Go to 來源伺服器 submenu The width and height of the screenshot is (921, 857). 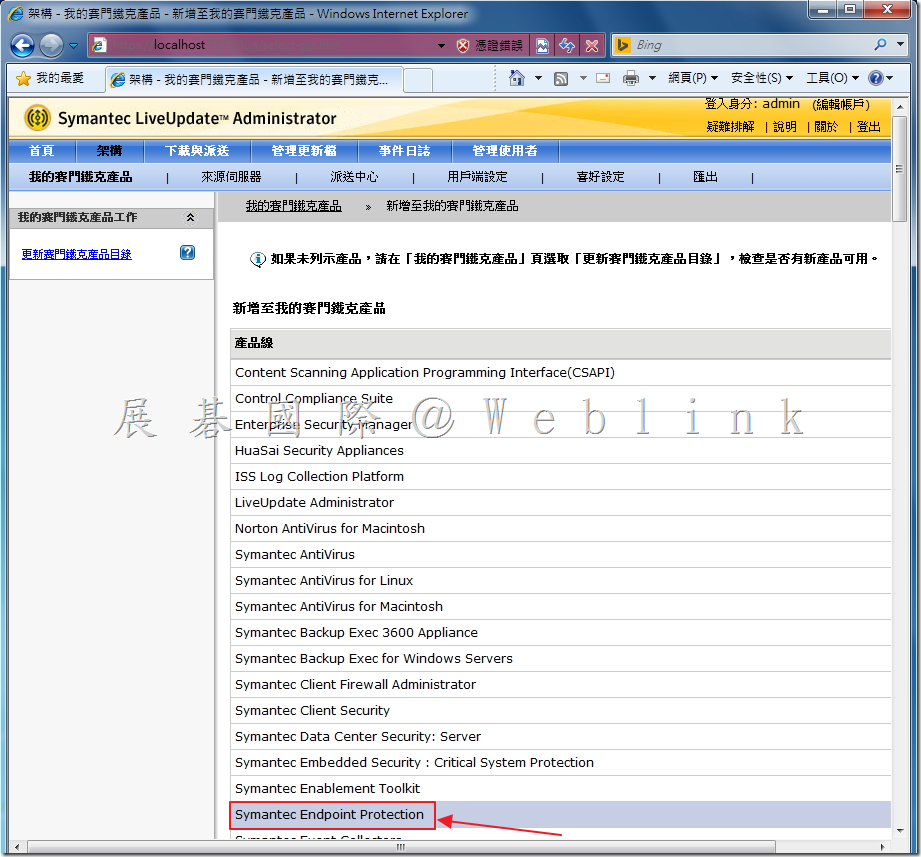[231, 177]
